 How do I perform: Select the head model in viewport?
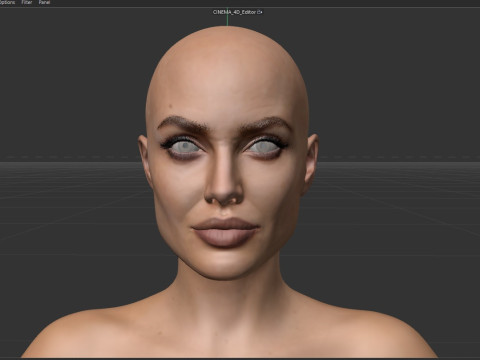coord(228,153)
